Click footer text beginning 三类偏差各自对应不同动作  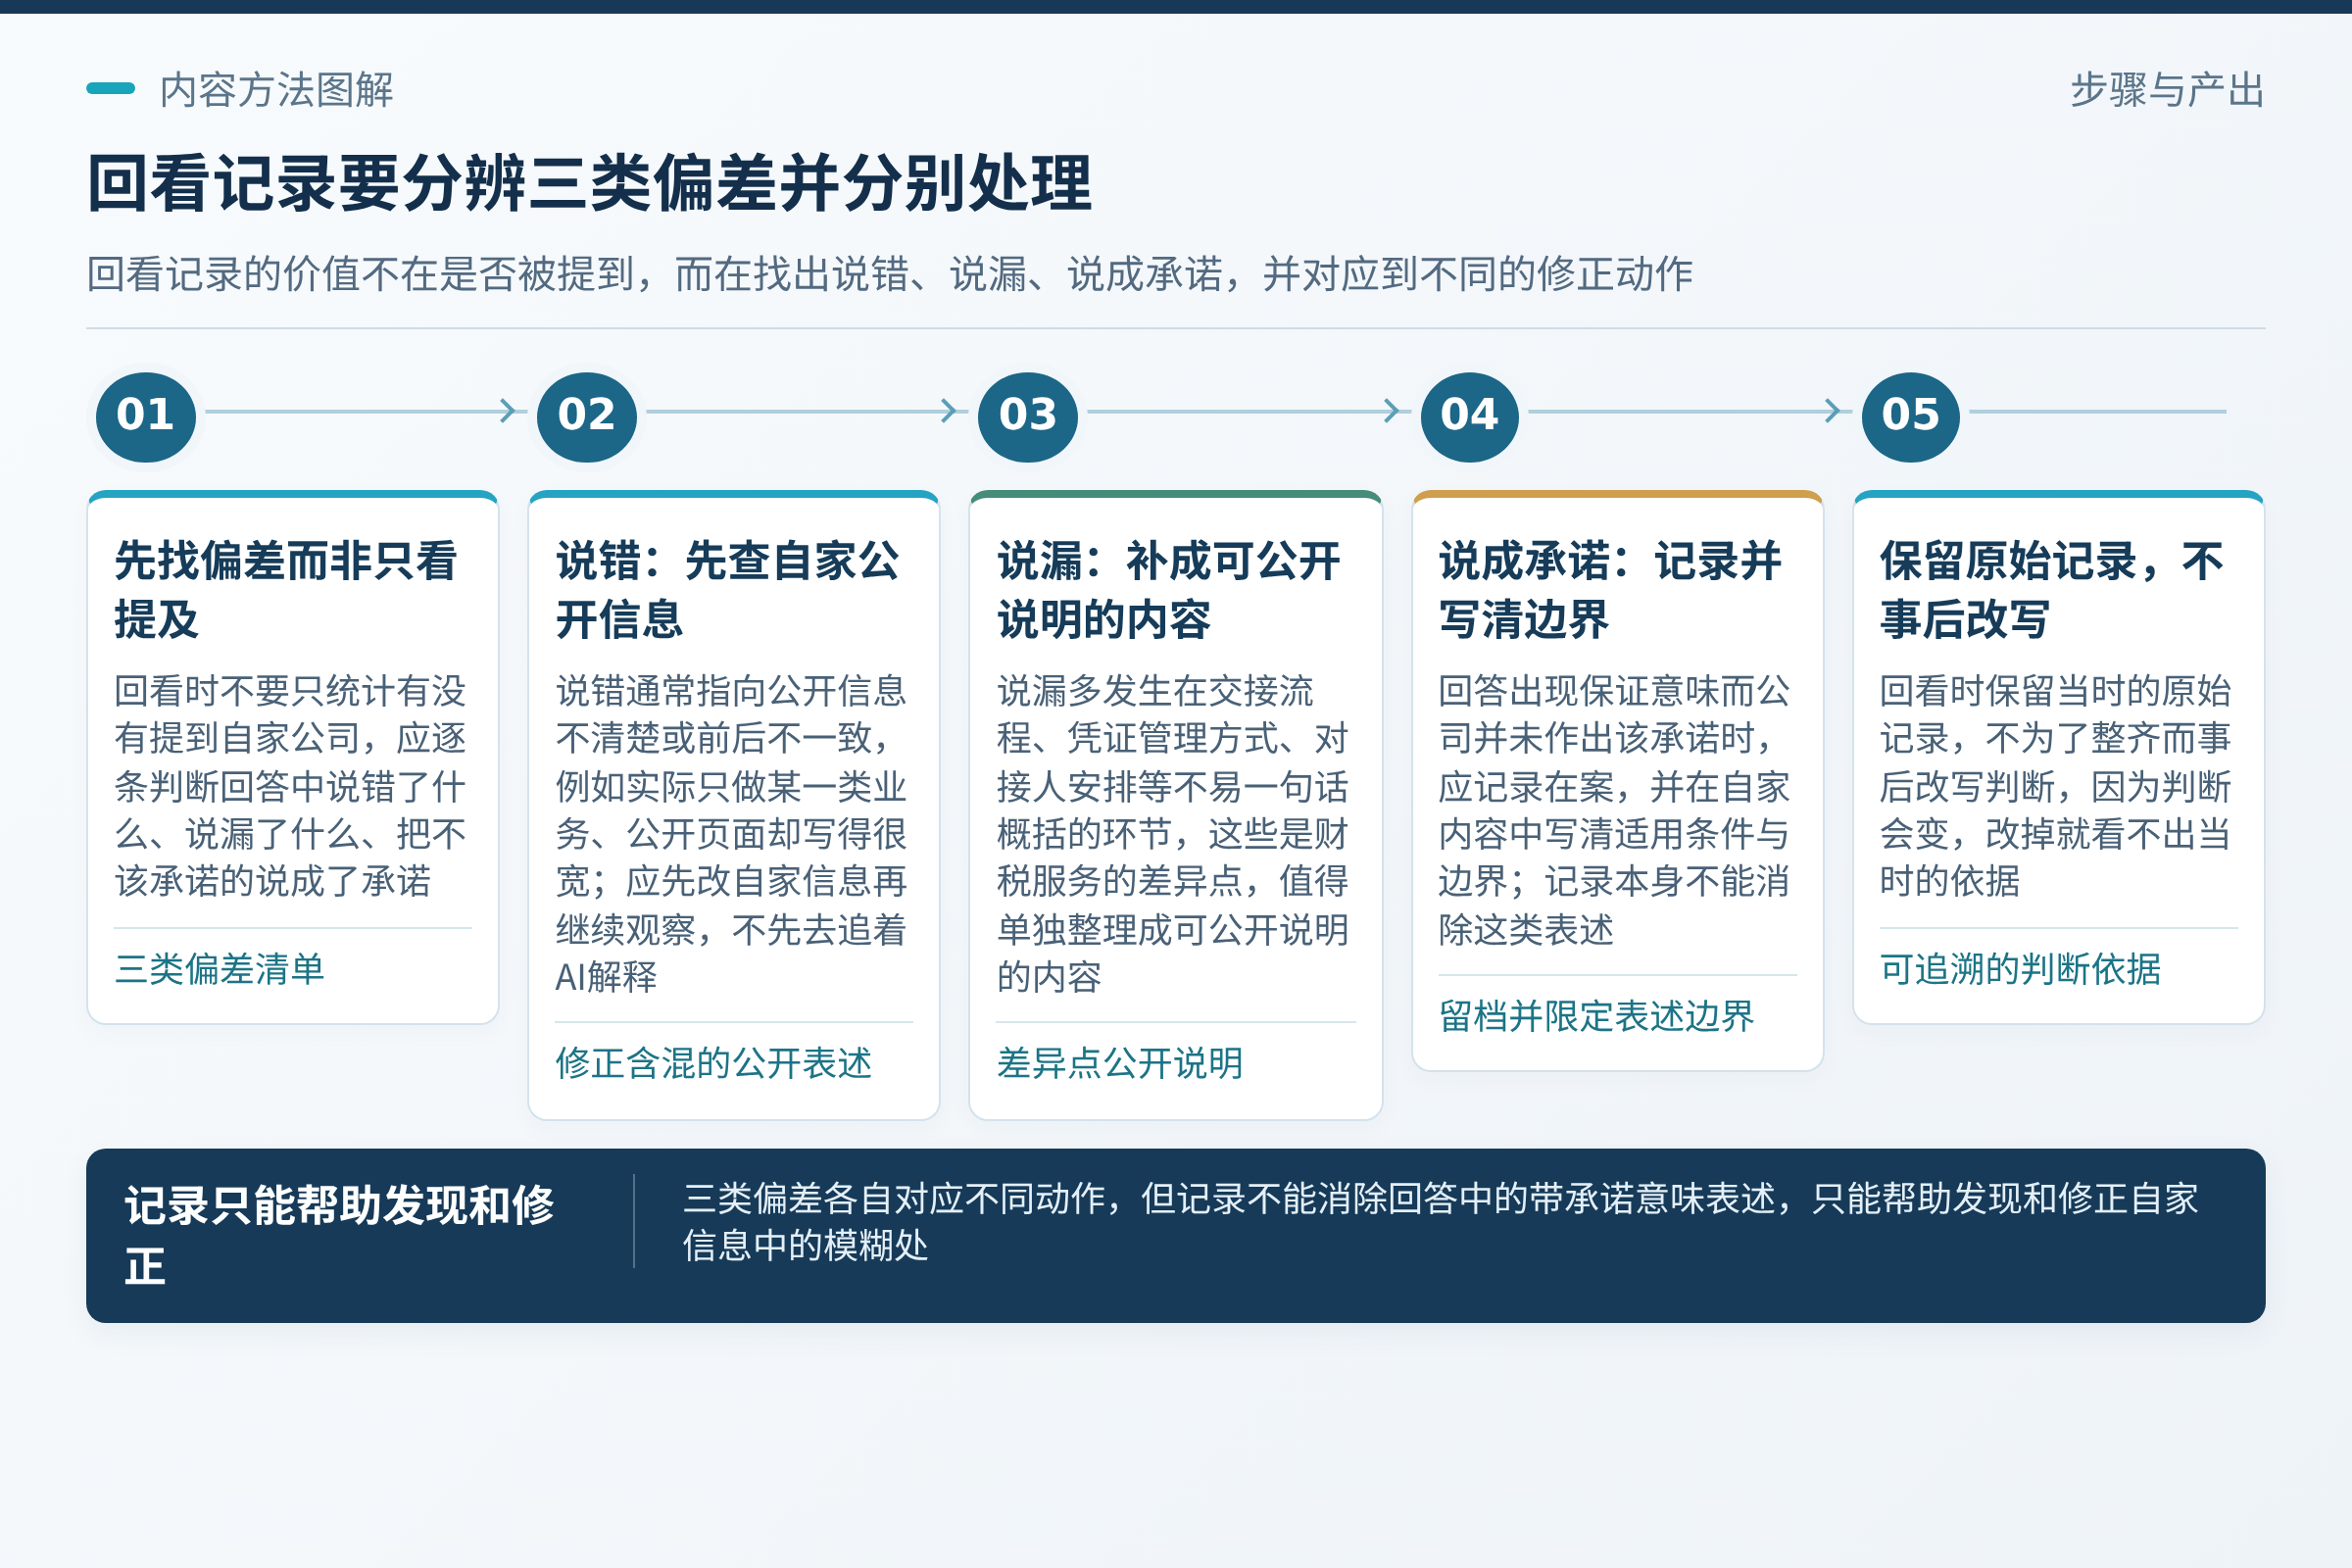1440,1222
